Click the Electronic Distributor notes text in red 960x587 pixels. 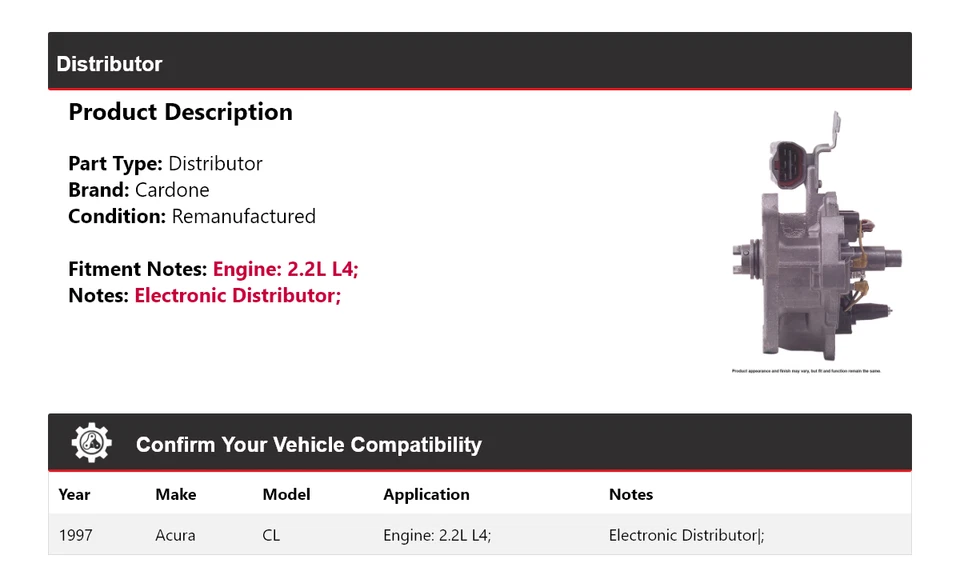click(x=237, y=295)
